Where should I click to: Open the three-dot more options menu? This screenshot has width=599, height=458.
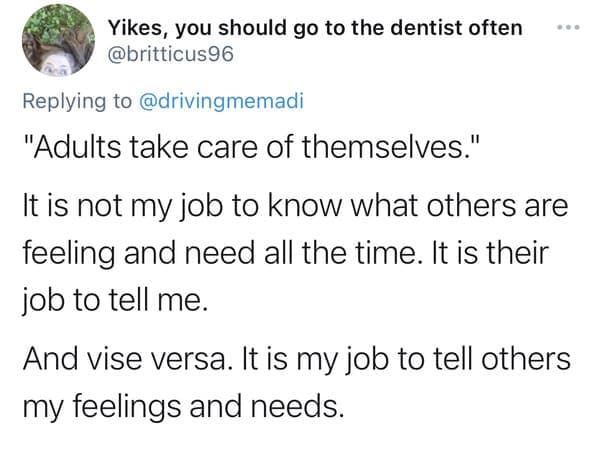[x=568, y=27]
